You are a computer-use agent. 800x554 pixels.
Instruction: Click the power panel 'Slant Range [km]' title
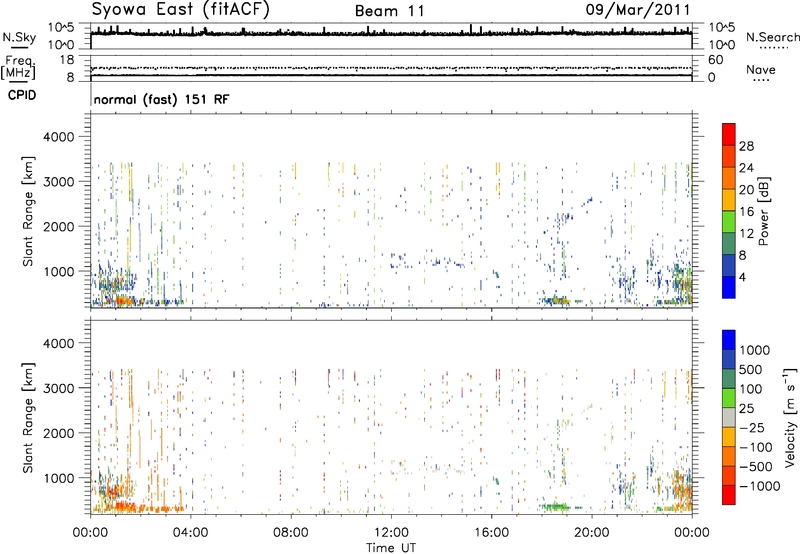coord(28,211)
